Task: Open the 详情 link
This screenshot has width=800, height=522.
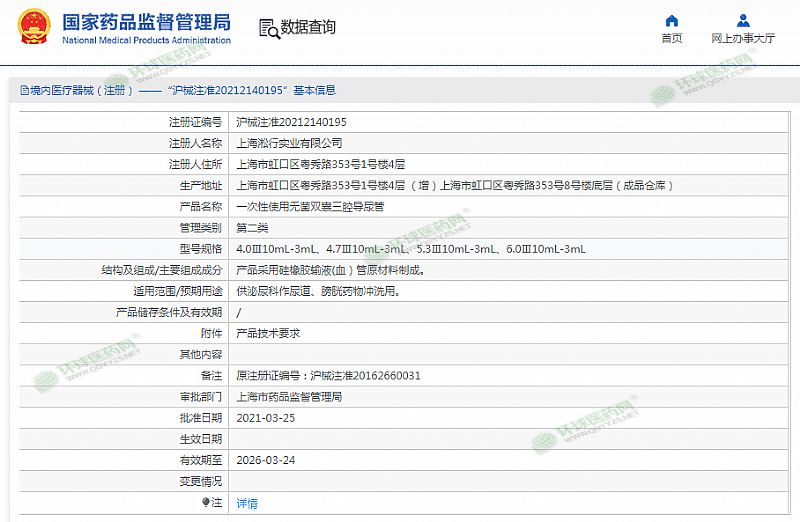Action: [x=246, y=503]
